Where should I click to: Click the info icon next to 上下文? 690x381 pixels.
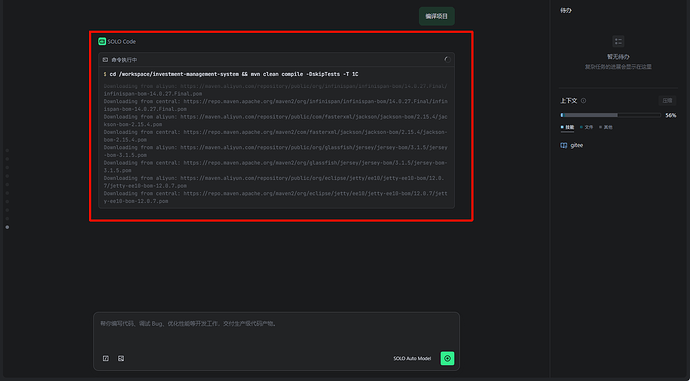[x=584, y=101]
